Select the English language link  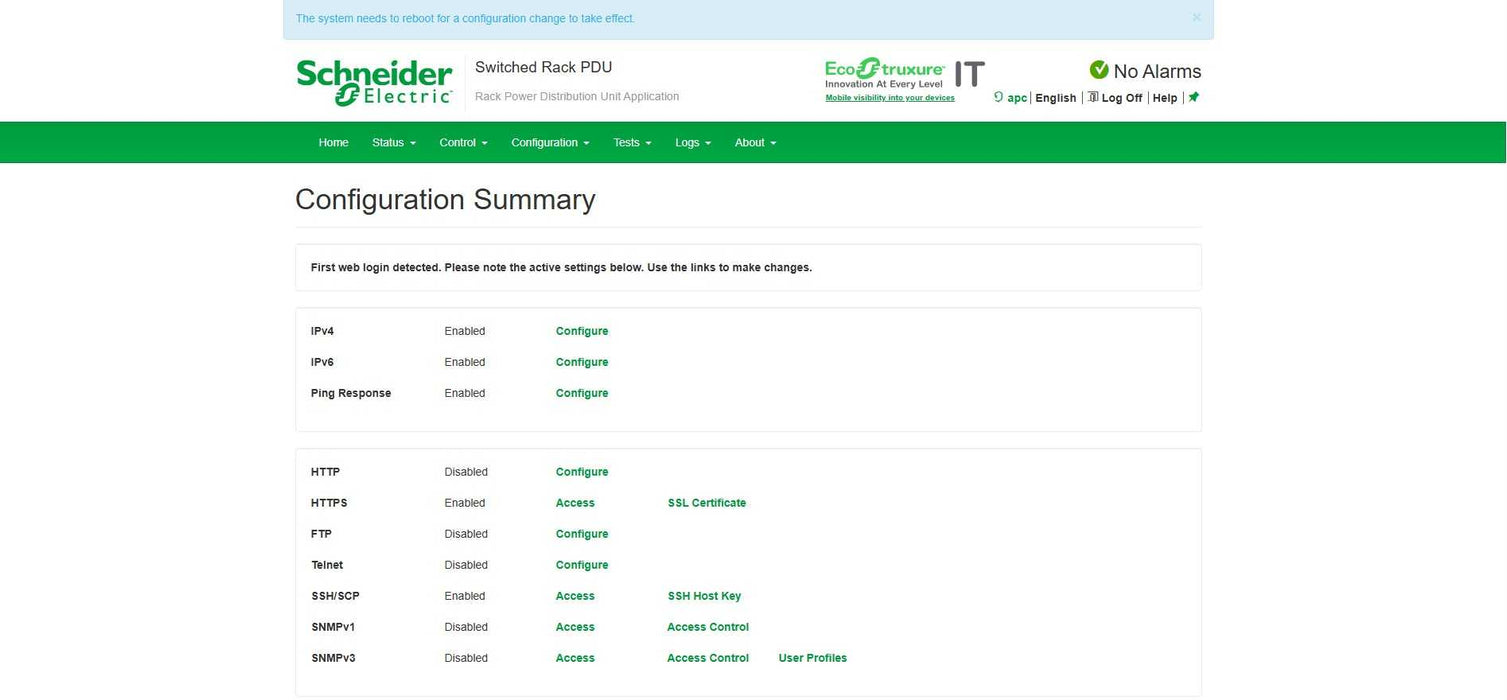[1055, 98]
